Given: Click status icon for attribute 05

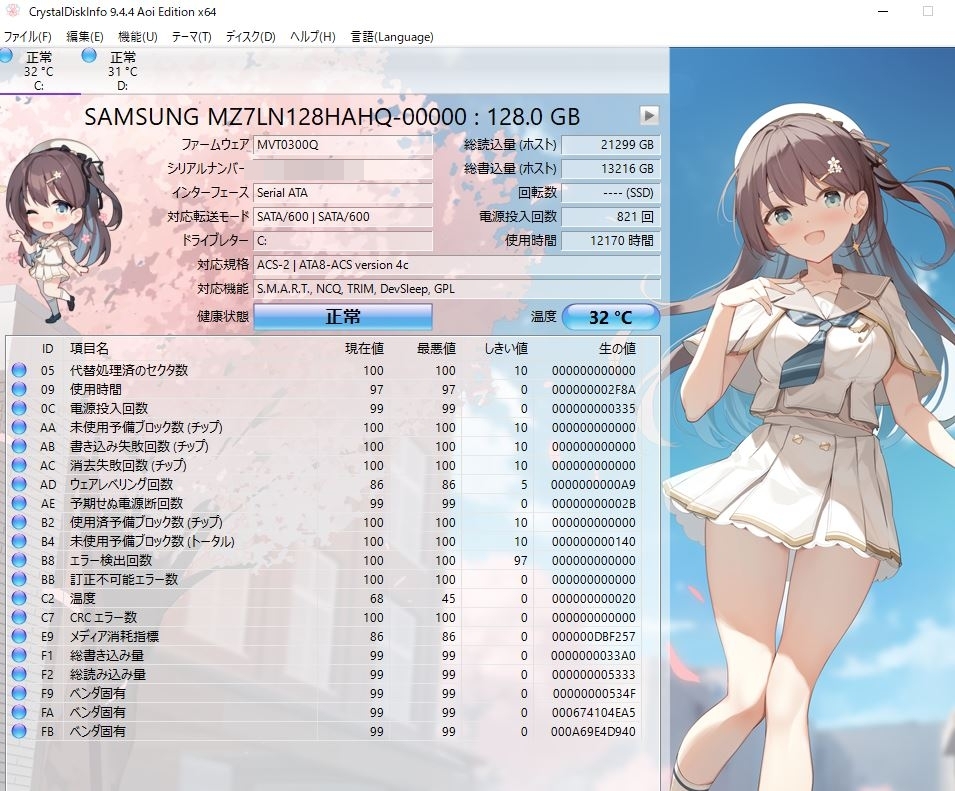Looking at the screenshot, I should pyautogui.click(x=19, y=370).
